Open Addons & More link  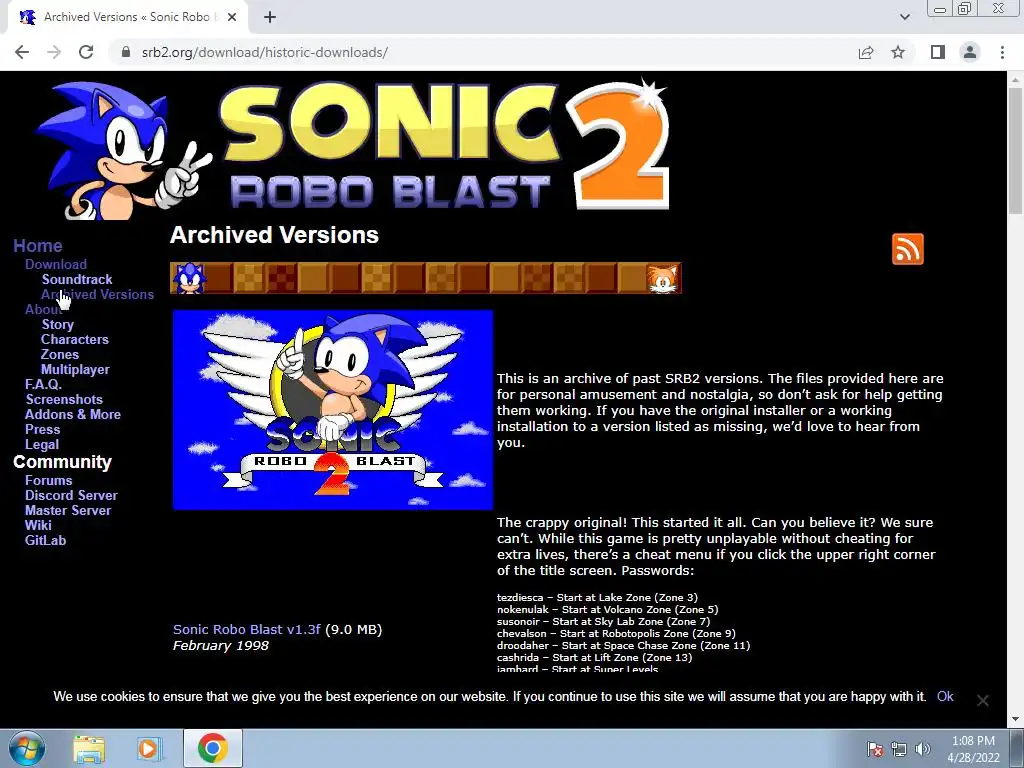[x=72, y=414]
